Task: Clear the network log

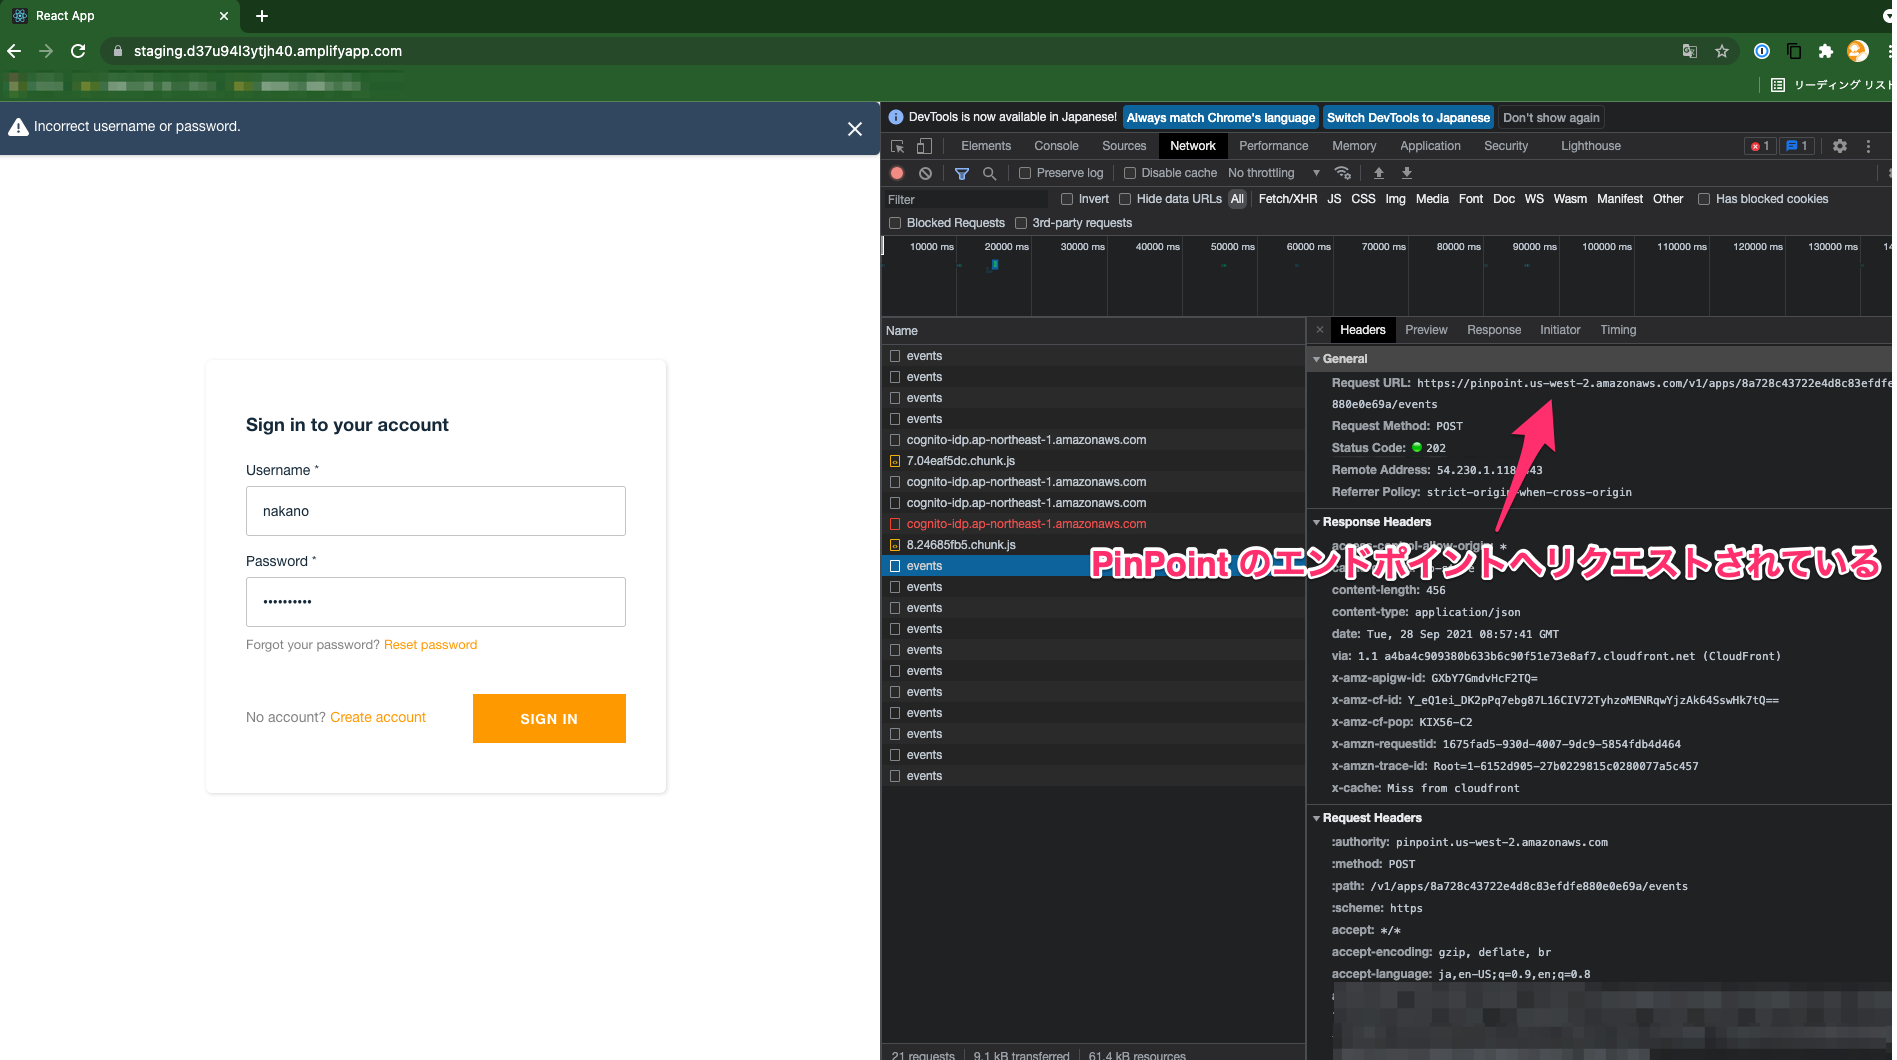Action: 926,173
